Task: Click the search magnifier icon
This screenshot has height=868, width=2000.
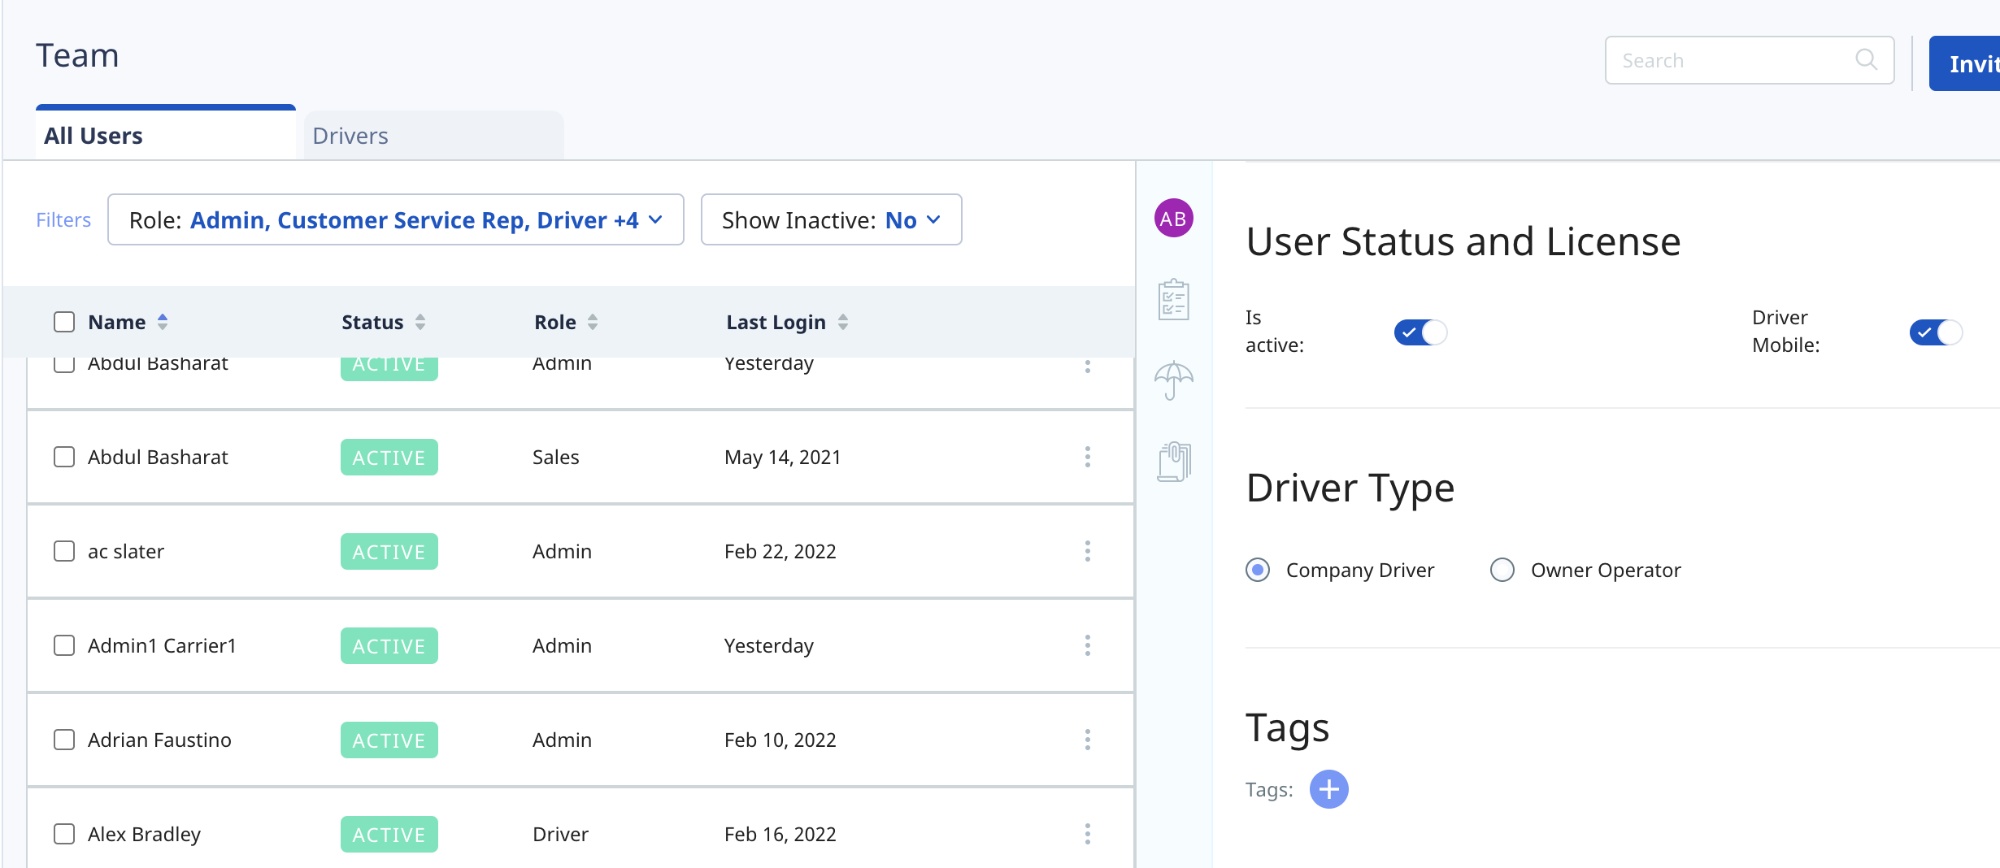Action: pyautogui.click(x=1866, y=60)
